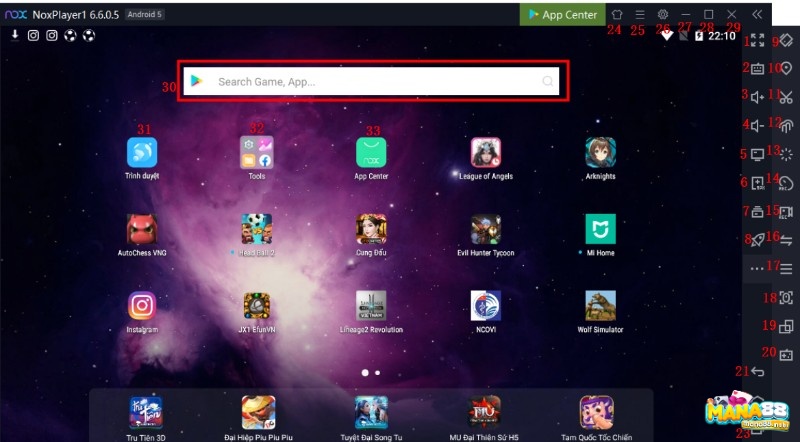Click the add APK file icon
Image resolution: width=800 pixels, height=442 pixels.
point(758,183)
